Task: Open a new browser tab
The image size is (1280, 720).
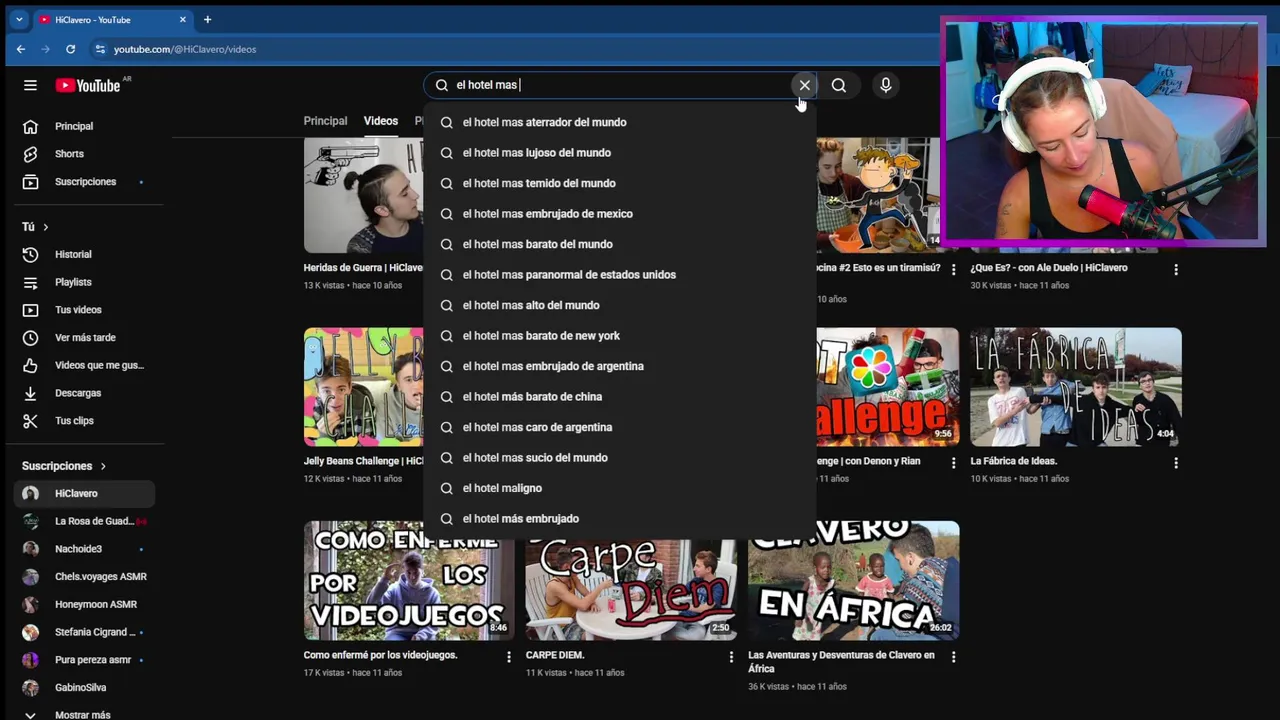Action: 207,19
